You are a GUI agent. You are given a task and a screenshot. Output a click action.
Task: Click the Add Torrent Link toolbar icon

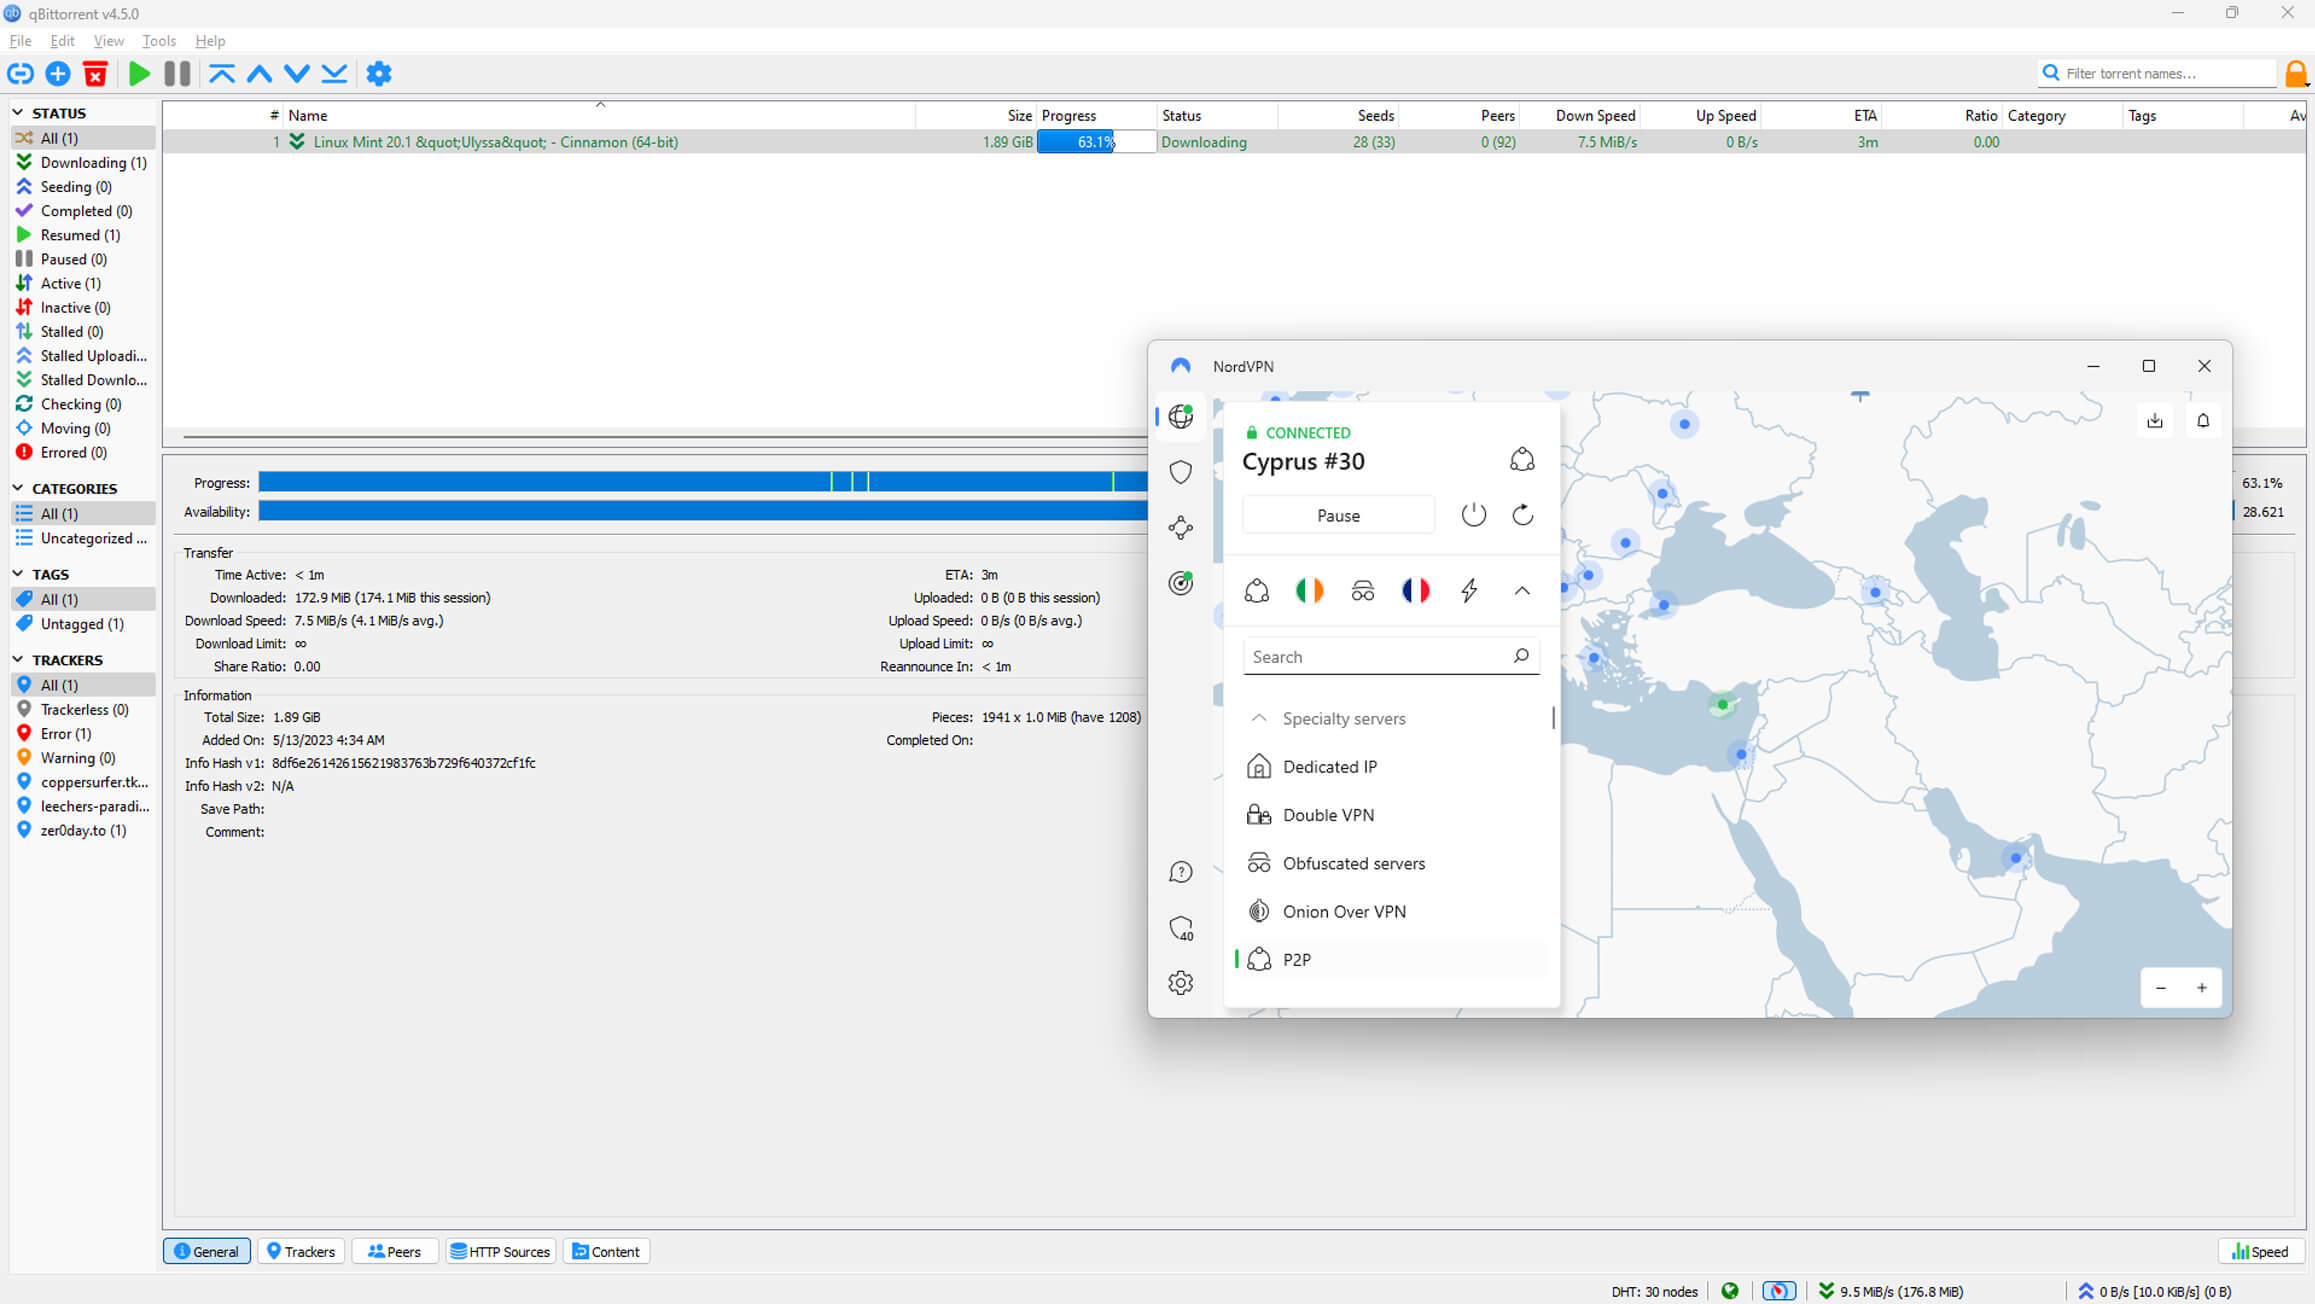click(x=20, y=73)
